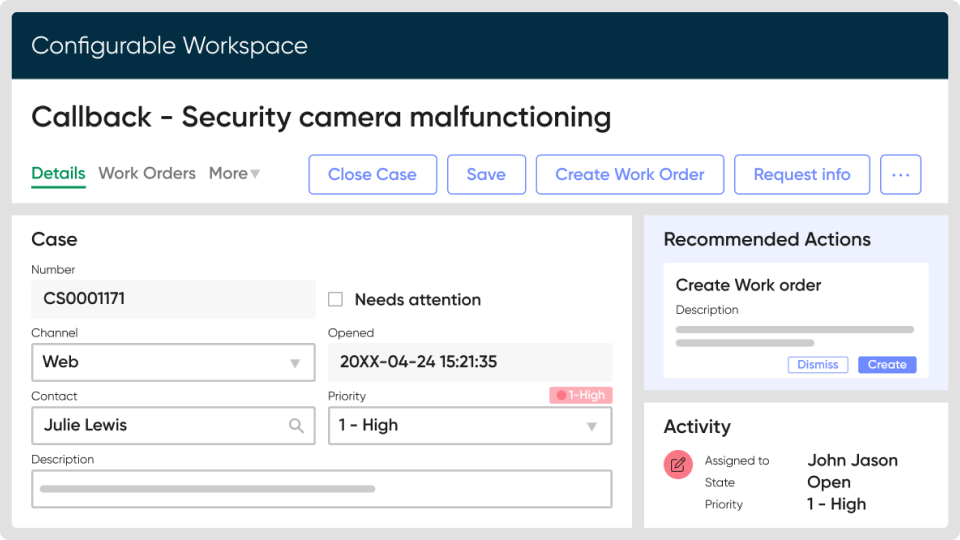Enable the Needs attention checkbox
The image size is (960, 540).
(336, 300)
